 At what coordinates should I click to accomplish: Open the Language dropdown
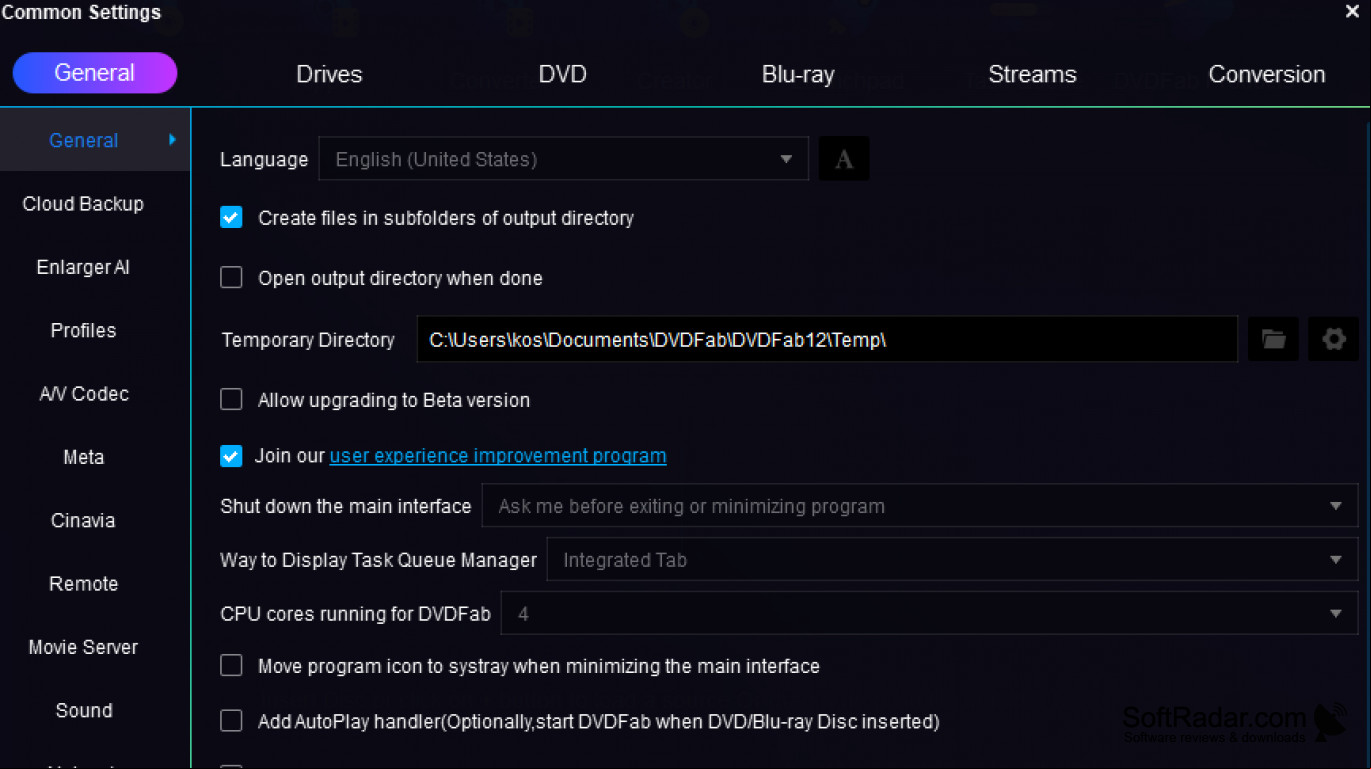[x=563, y=159]
